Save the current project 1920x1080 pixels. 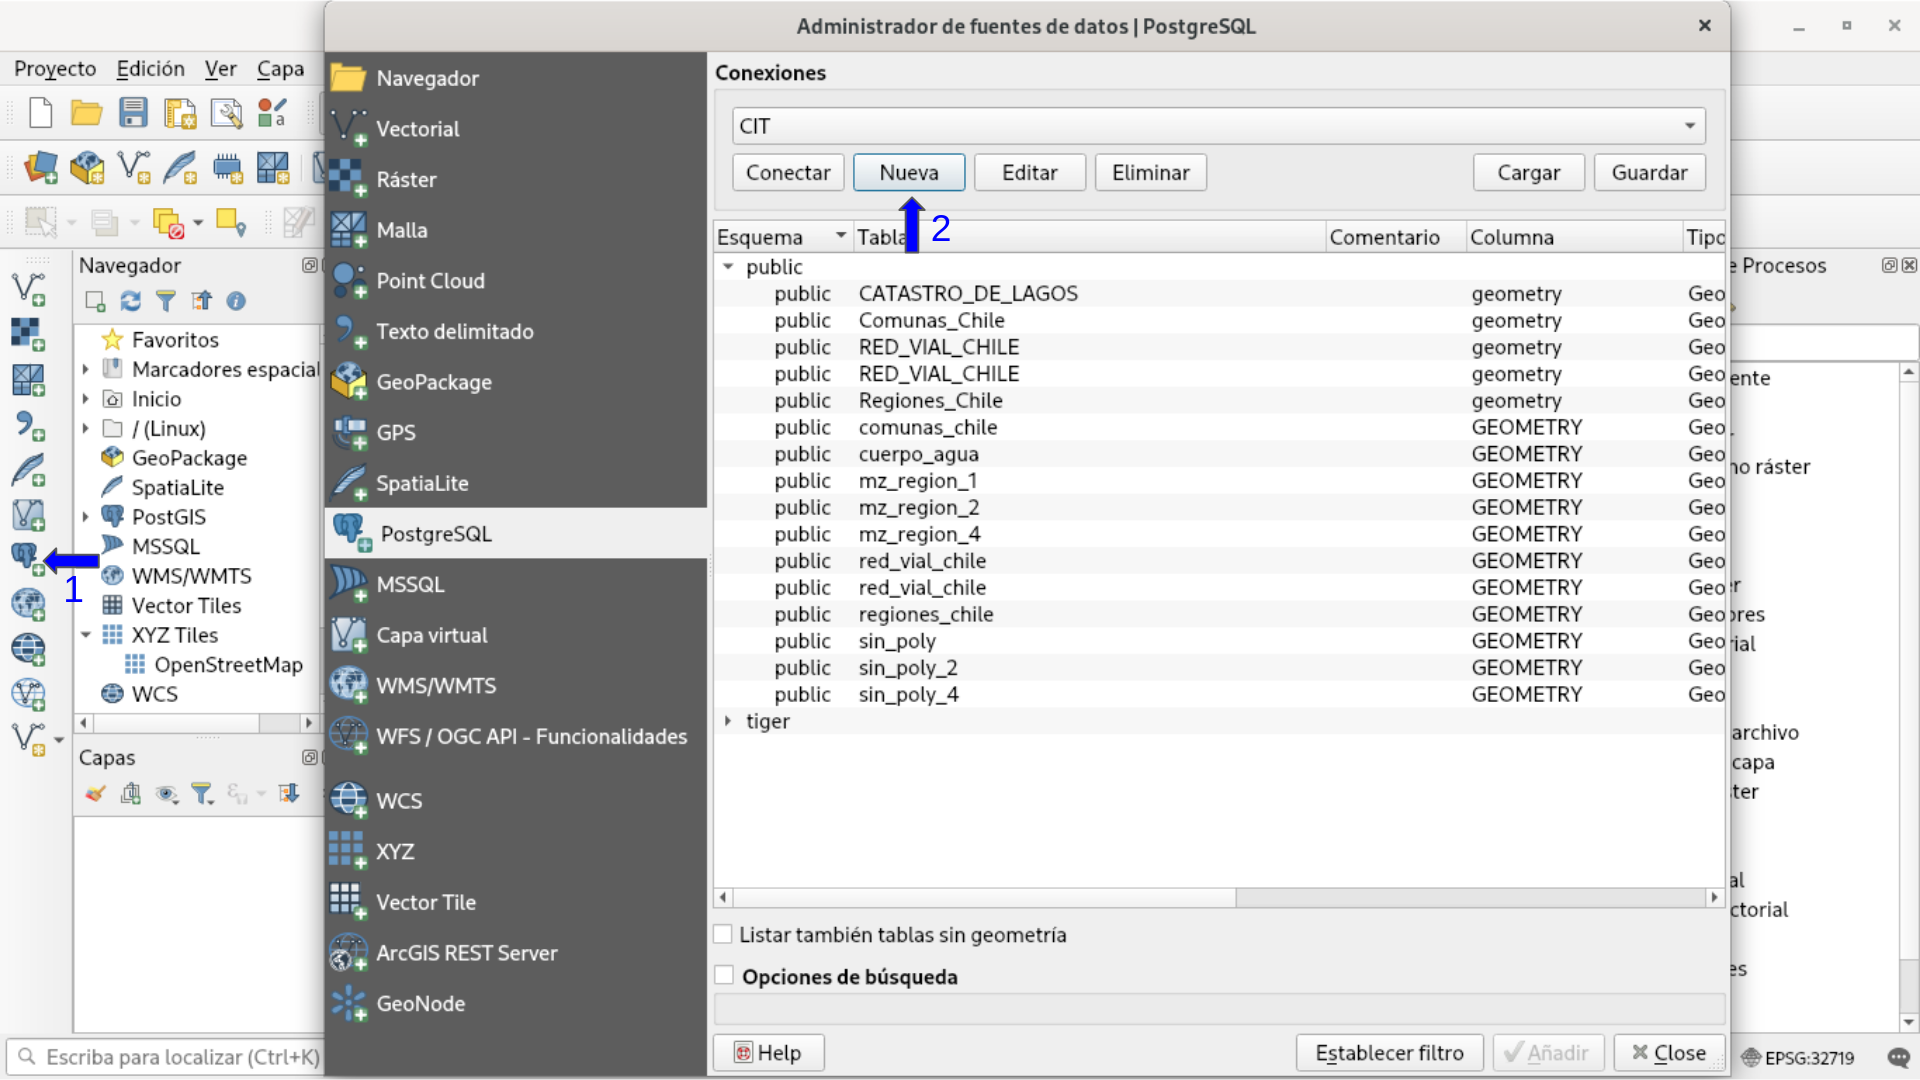coord(133,113)
